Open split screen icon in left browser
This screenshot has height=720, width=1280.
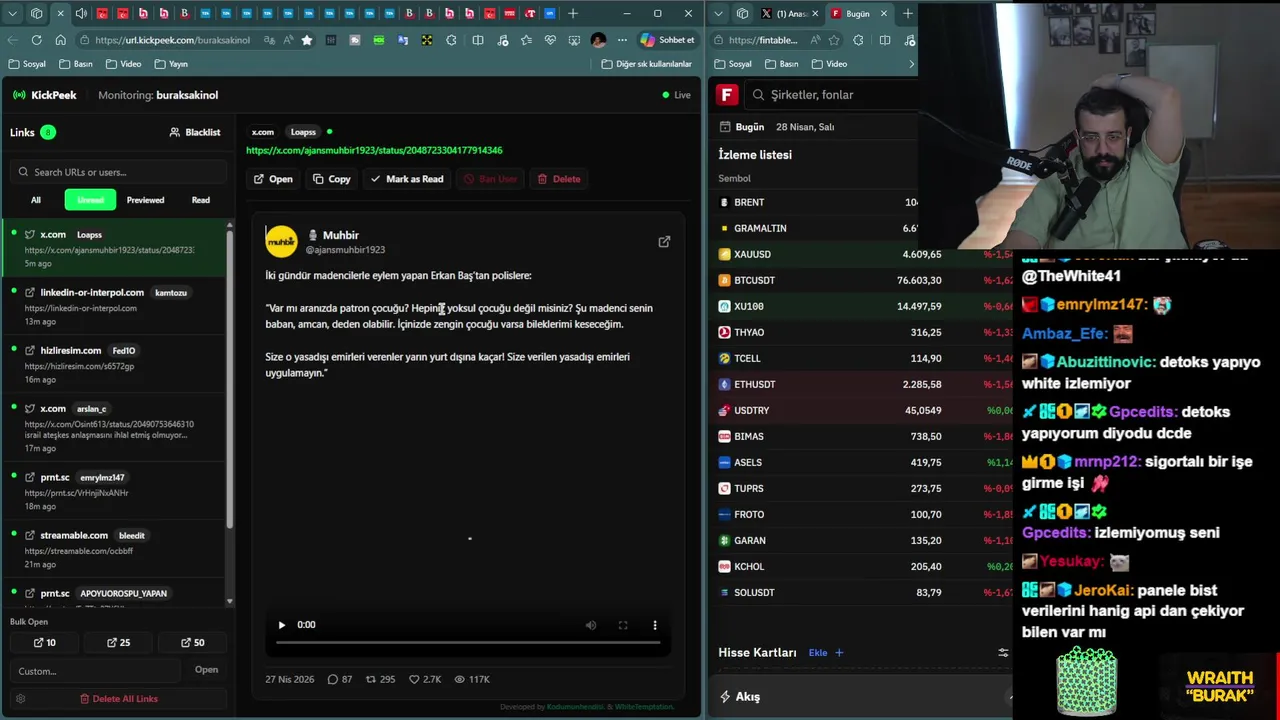click(x=477, y=40)
